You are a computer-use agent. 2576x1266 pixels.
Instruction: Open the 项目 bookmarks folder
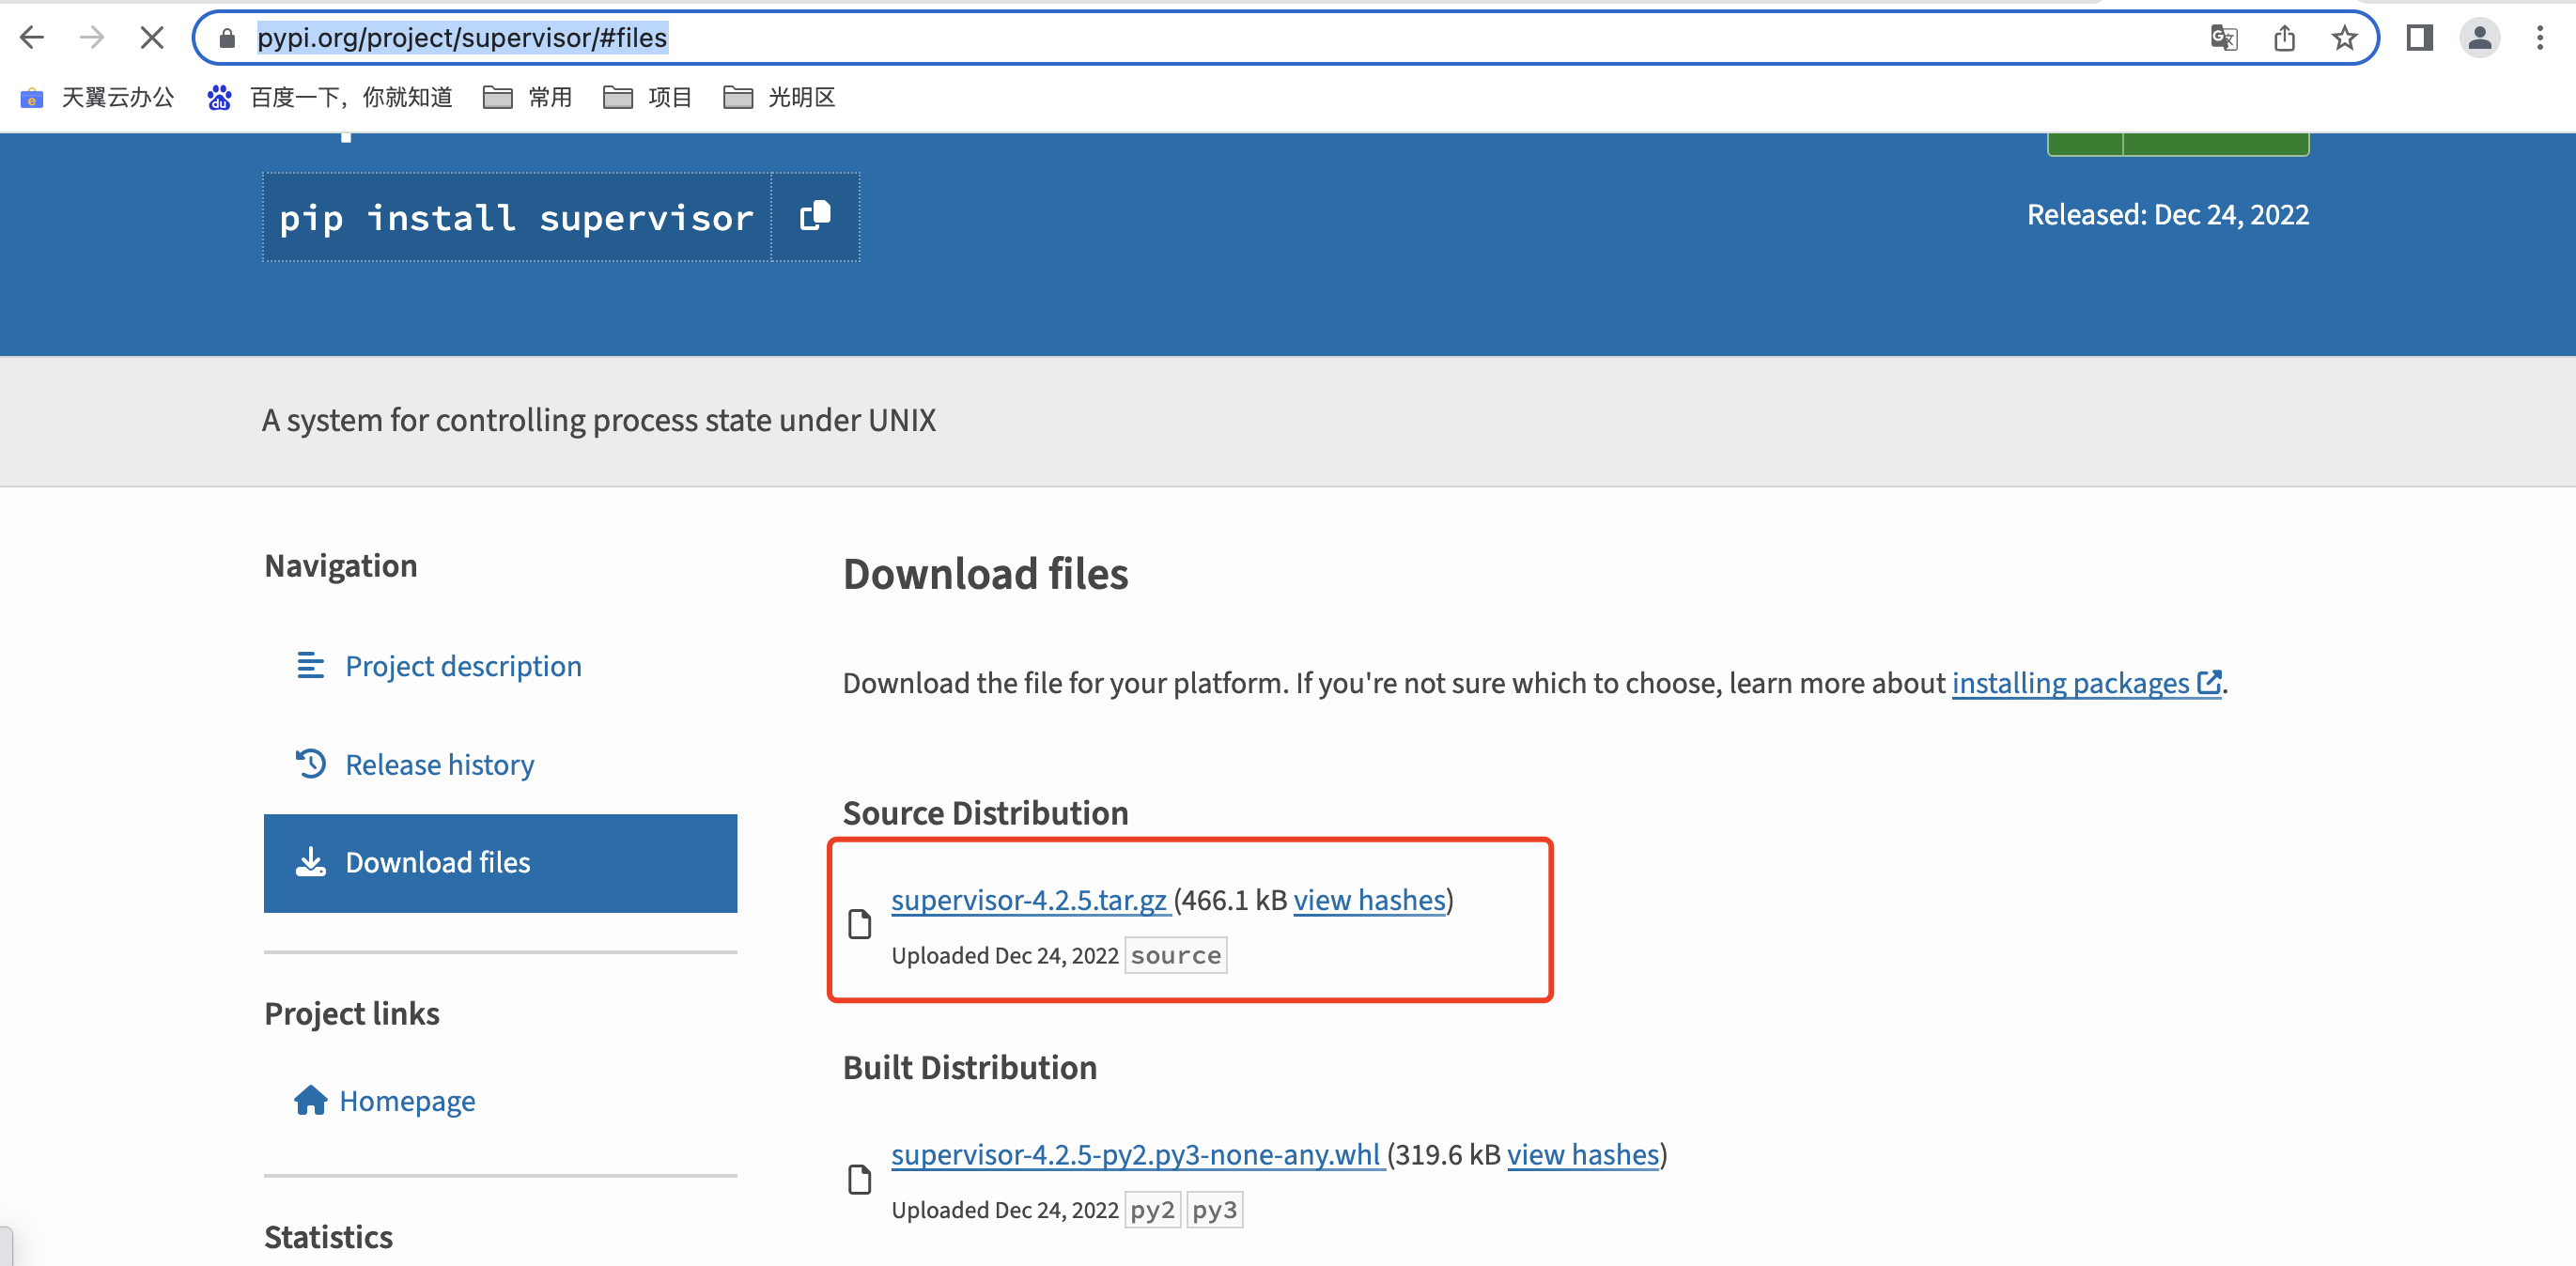tap(648, 97)
